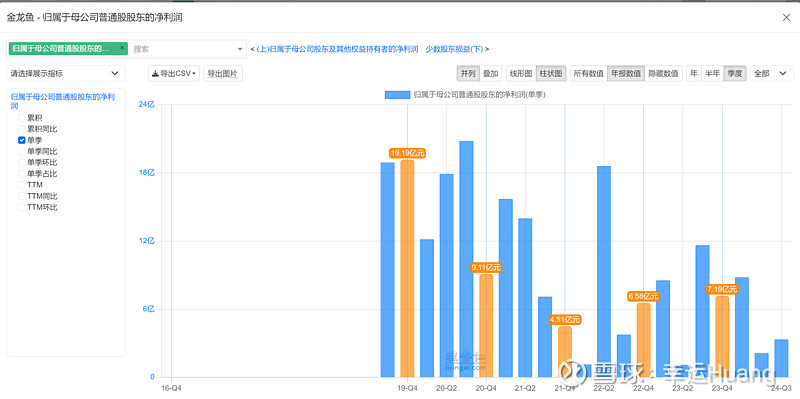Click the 12亿 y-axis label
800x399 pixels.
146,241
